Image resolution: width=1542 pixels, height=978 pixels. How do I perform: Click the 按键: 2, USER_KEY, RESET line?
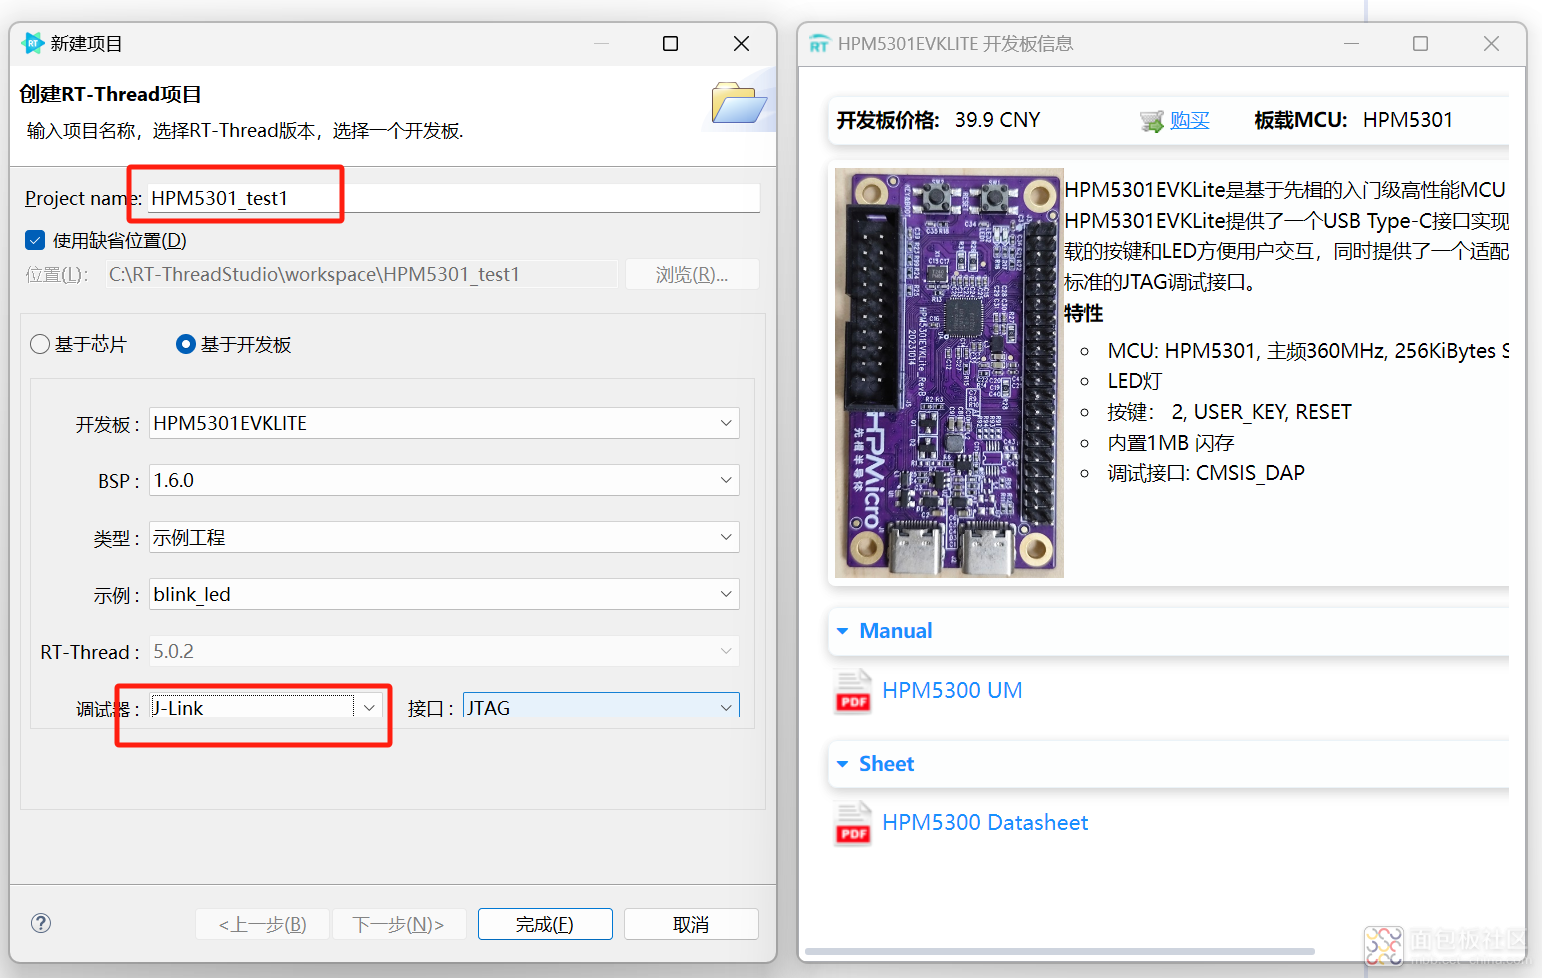pyautogui.click(x=1229, y=412)
